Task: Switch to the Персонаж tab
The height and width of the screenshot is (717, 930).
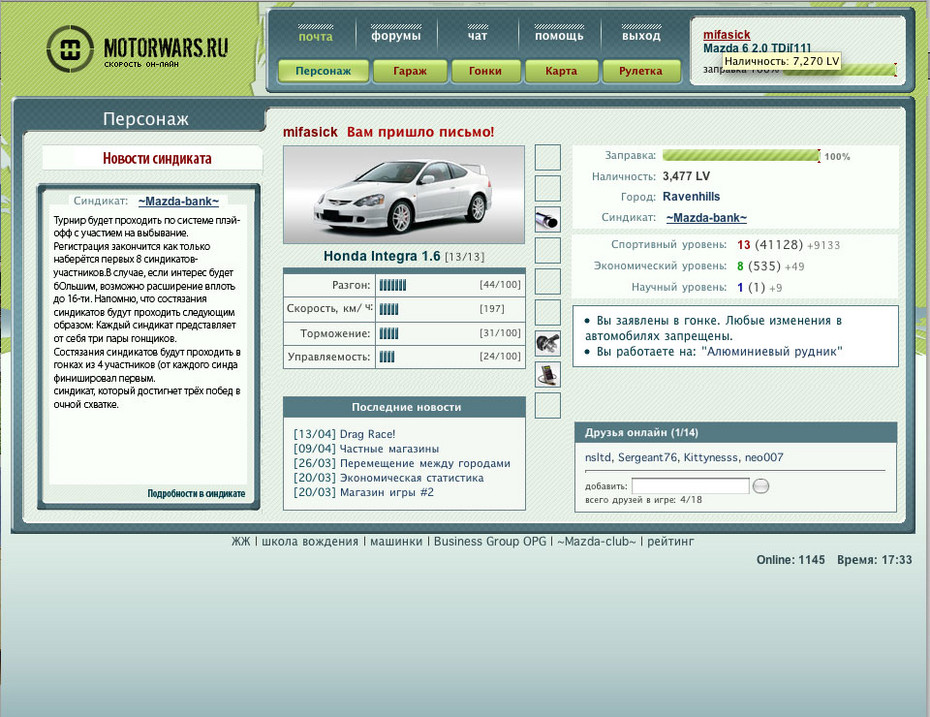Action: 323,71
